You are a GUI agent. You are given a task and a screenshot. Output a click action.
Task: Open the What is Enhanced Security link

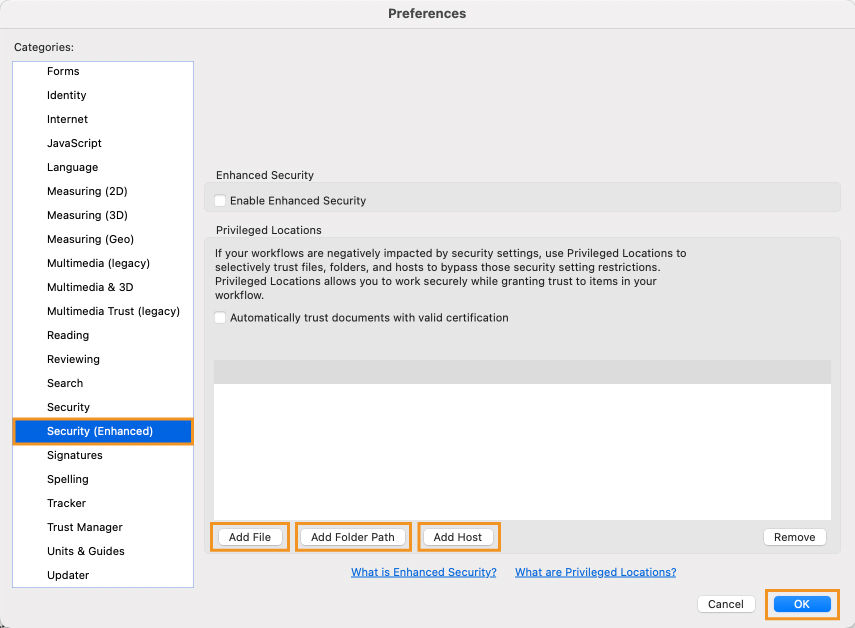pos(424,572)
